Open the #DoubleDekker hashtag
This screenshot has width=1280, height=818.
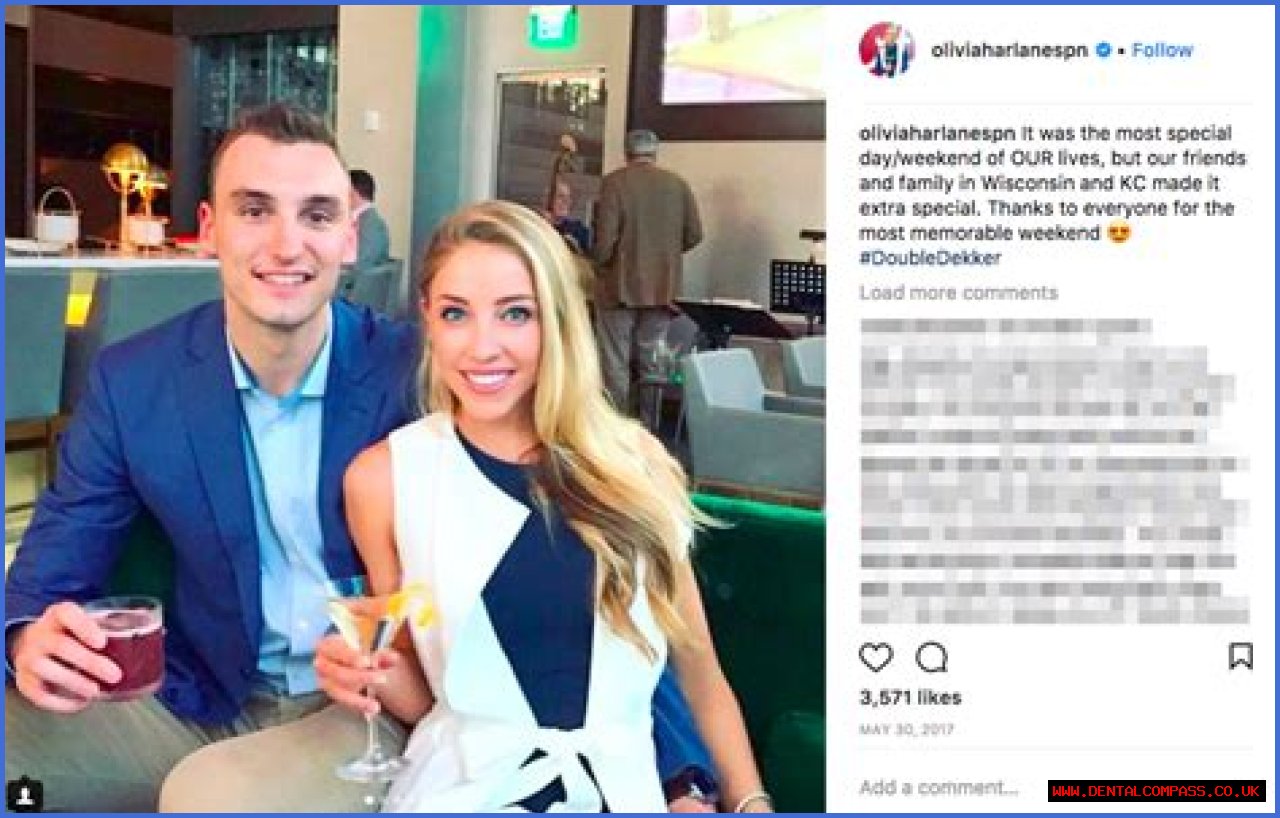click(x=930, y=258)
